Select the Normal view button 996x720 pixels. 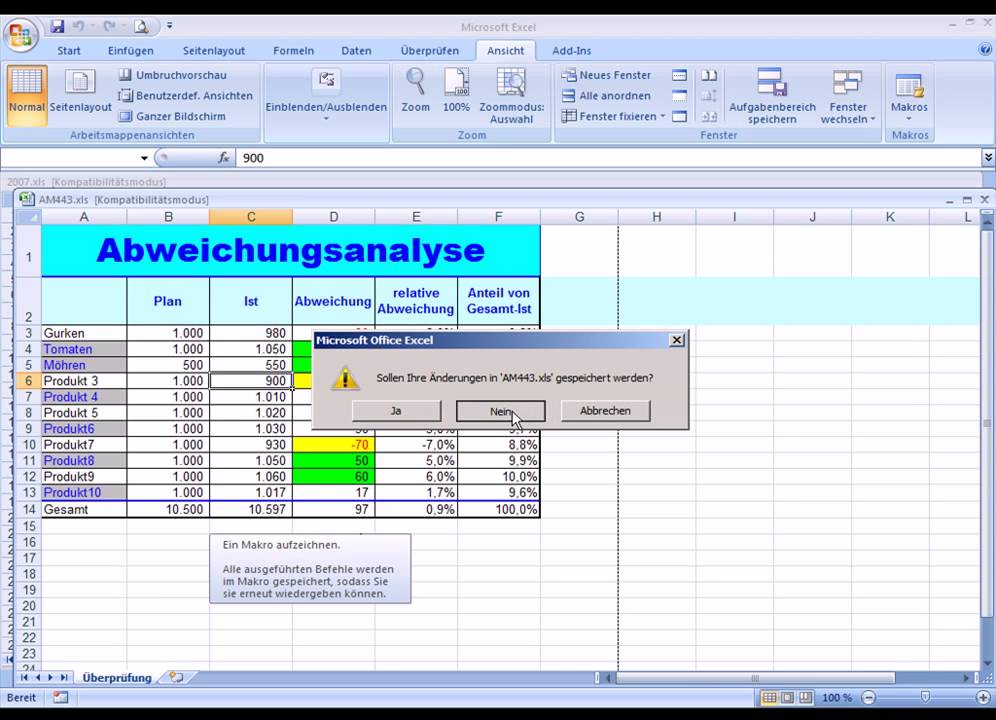click(x=27, y=95)
